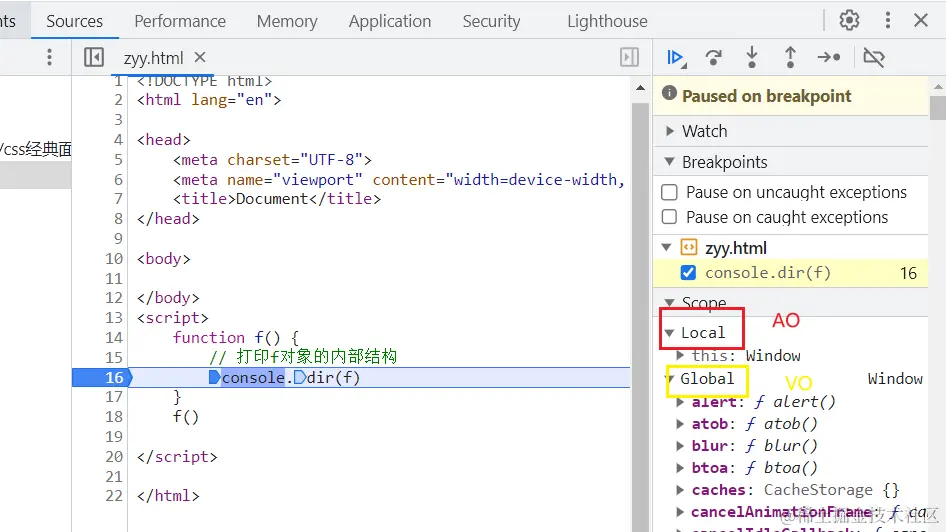Expand the this: Window entry
This screenshot has width=946, height=532.
coord(680,355)
